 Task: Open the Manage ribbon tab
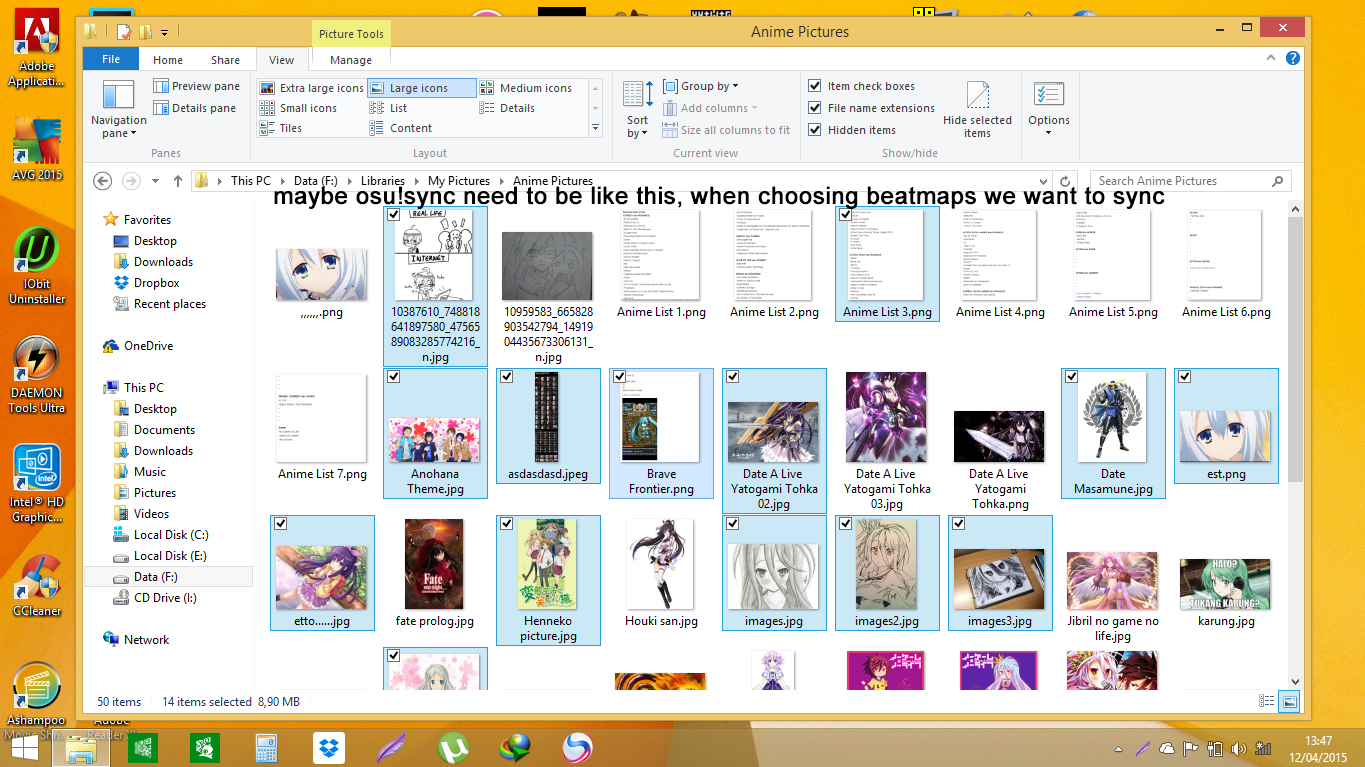pyautogui.click(x=351, y=60)
